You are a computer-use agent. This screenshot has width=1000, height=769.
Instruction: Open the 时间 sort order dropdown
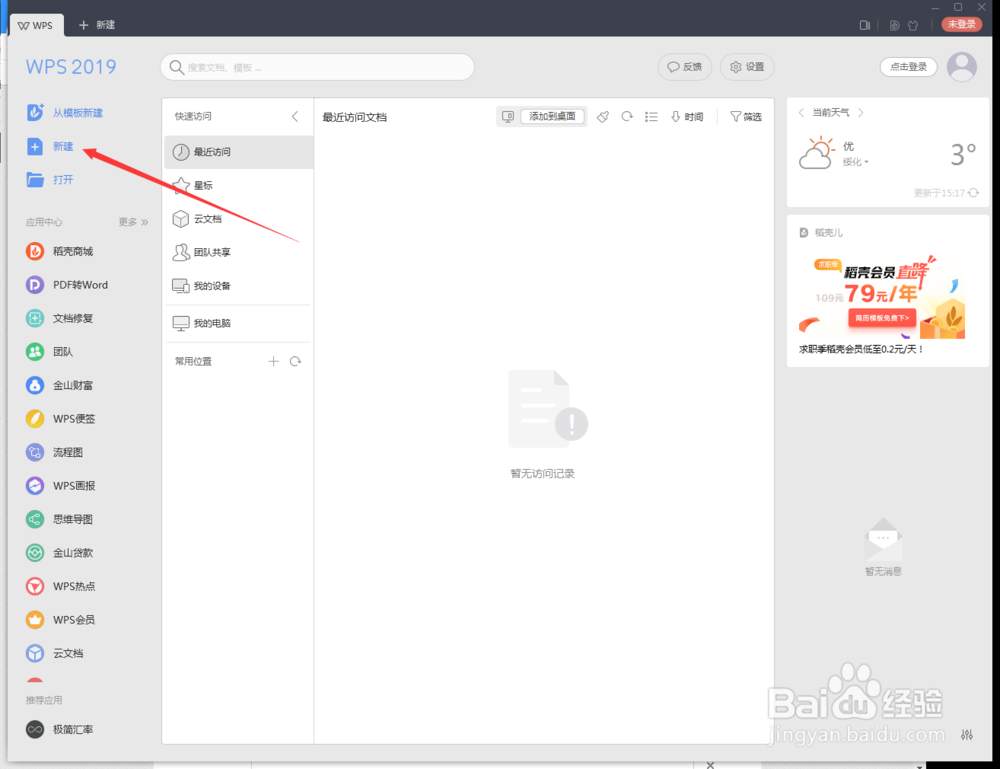[x=688, y=116]
